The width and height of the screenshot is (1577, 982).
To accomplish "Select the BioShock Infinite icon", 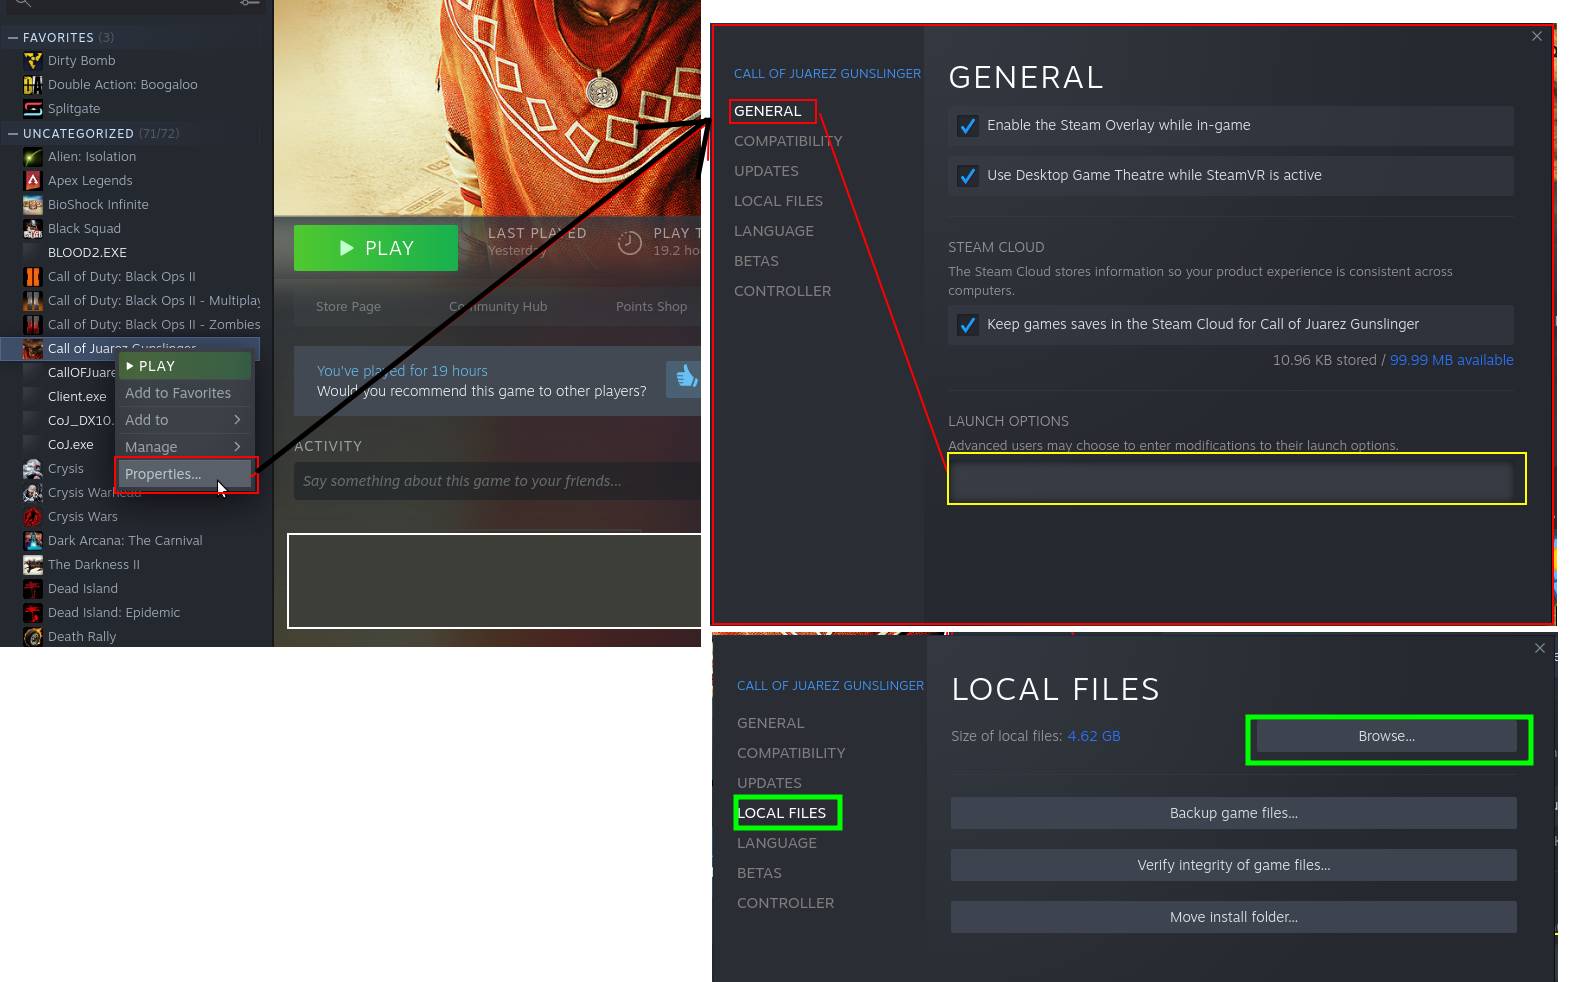I will point(33,205).
